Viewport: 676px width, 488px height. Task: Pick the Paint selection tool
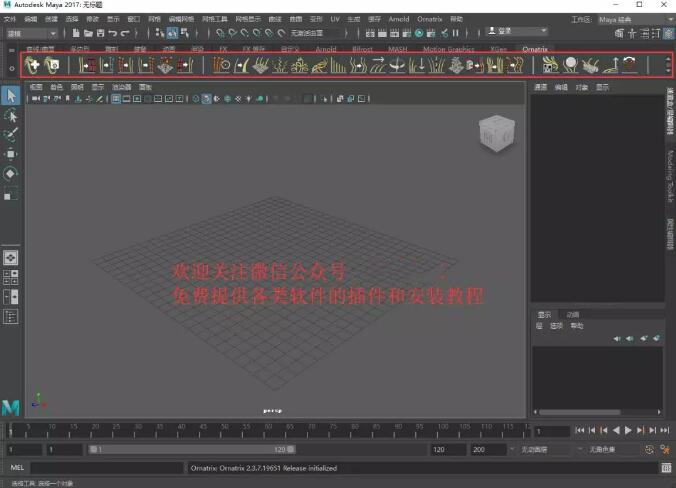pyautogui.click(x=11, y=135)
